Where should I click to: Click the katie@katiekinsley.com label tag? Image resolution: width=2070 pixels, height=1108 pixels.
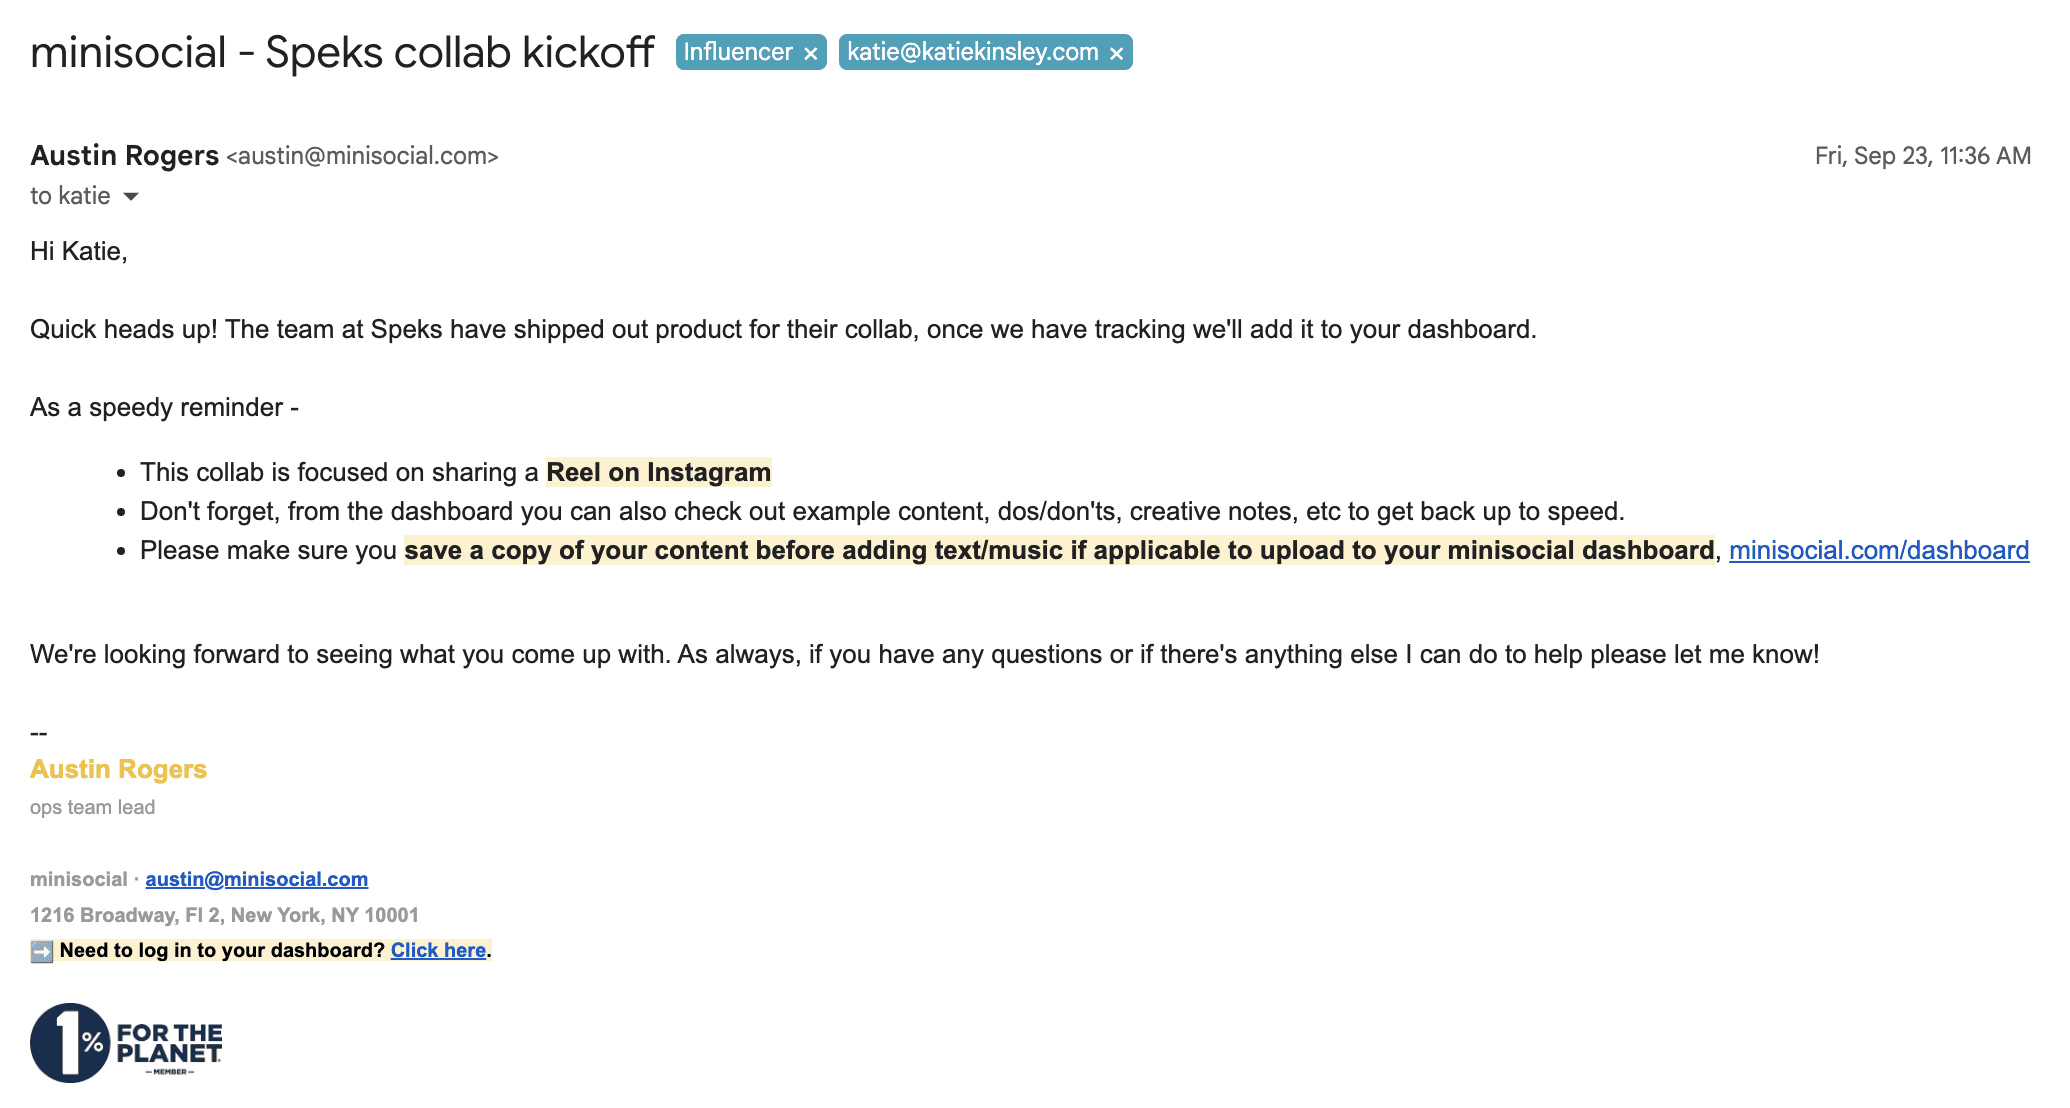point(972,52)
